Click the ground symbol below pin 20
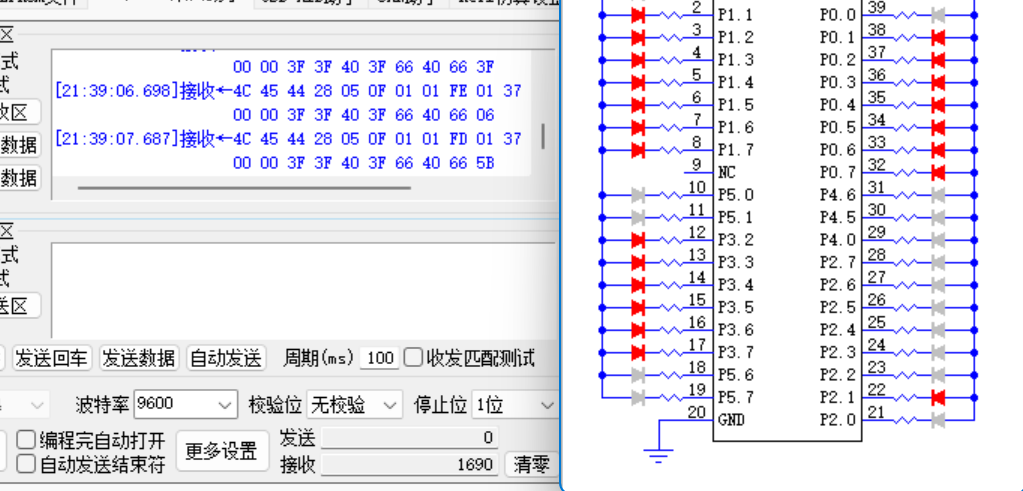This screenshot has height=491, width=1023. pyautogui.click(x=659, y=455)
